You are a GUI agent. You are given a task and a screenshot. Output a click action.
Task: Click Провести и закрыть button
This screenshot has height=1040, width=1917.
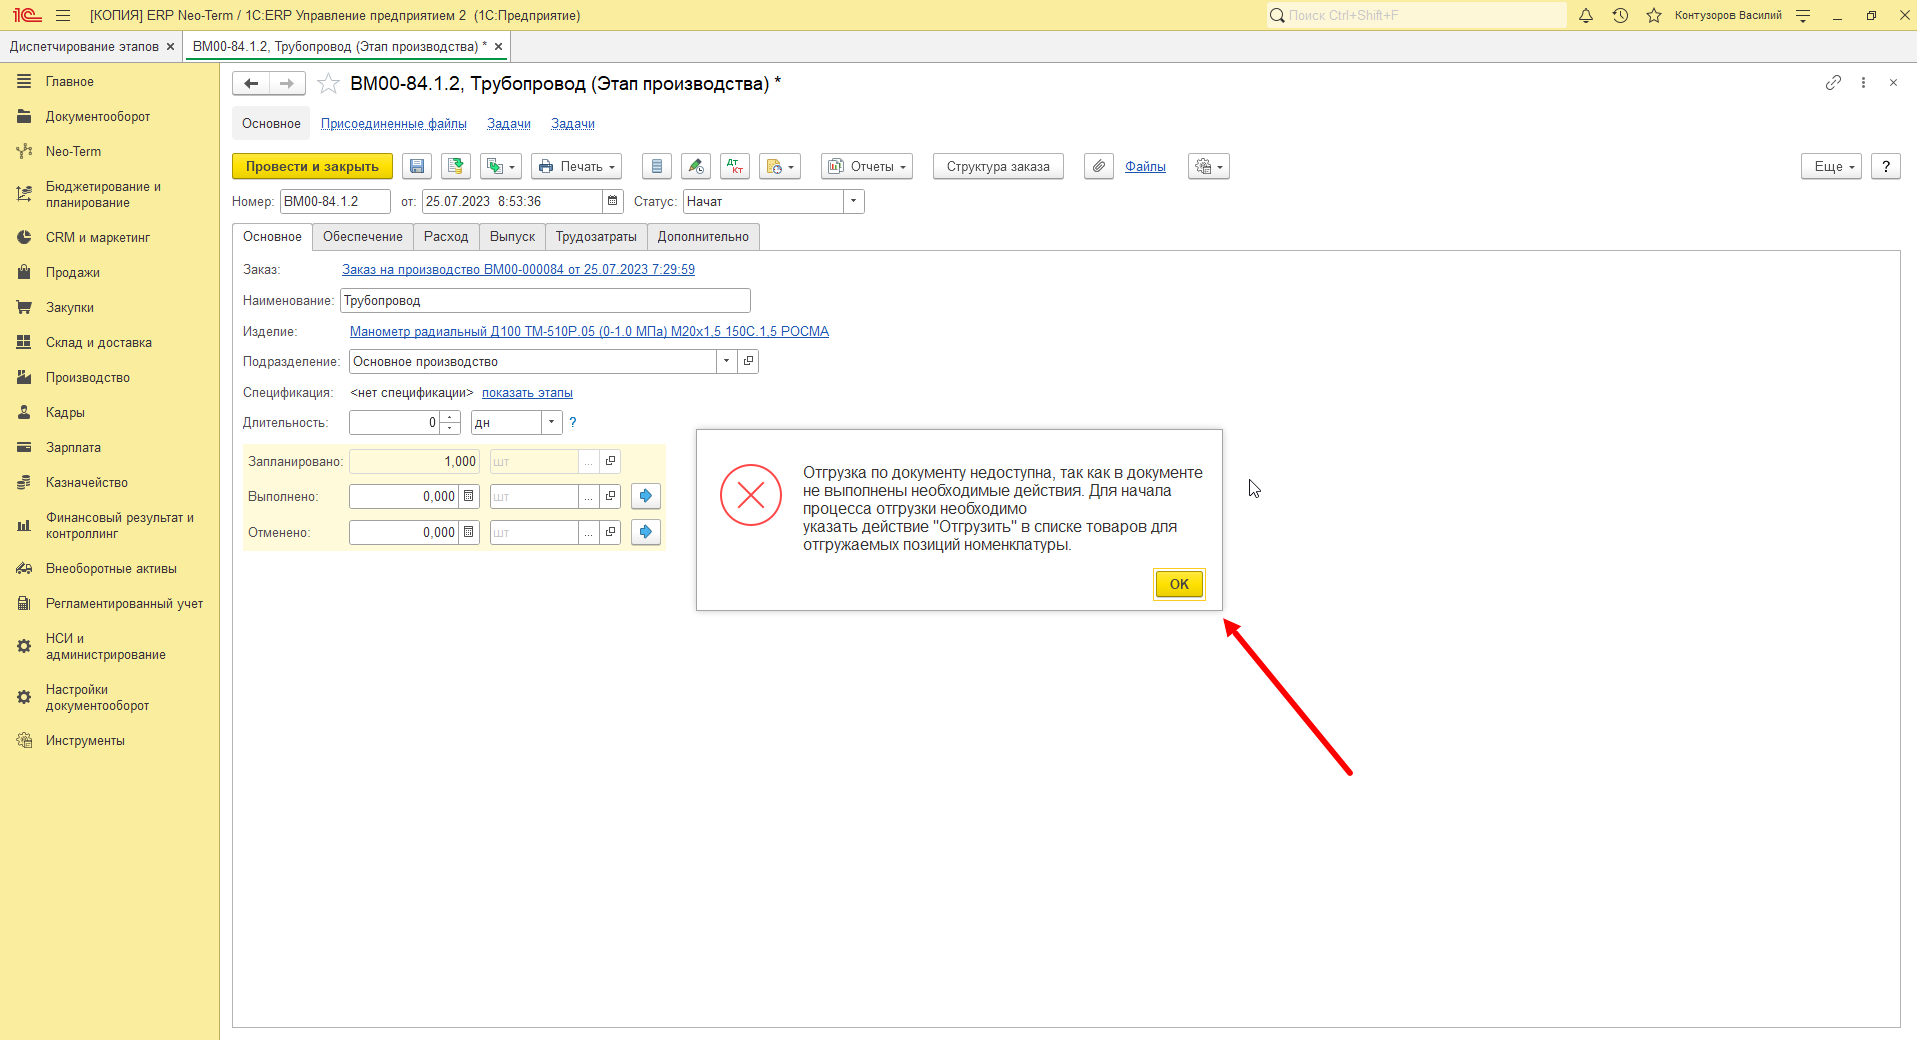tap(312, 166)
